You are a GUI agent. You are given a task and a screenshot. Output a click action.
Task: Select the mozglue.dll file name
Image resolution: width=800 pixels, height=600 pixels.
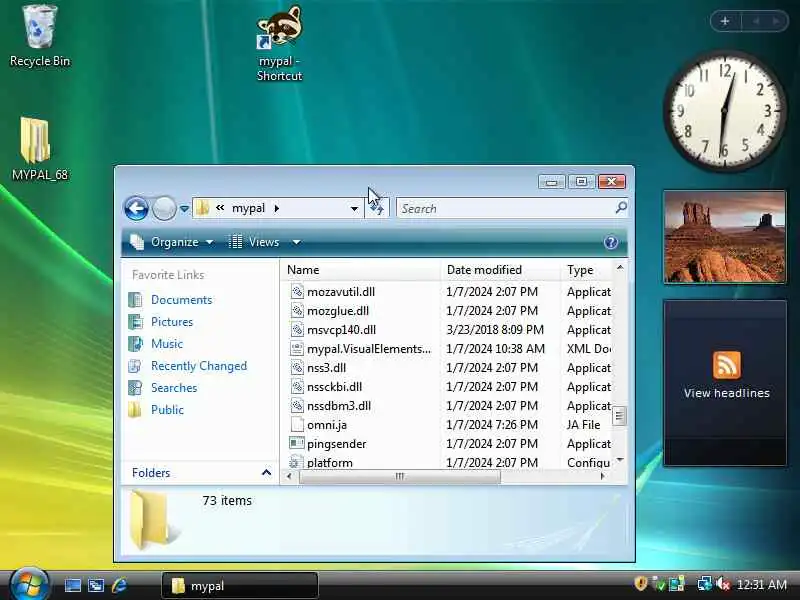[338, 311]
